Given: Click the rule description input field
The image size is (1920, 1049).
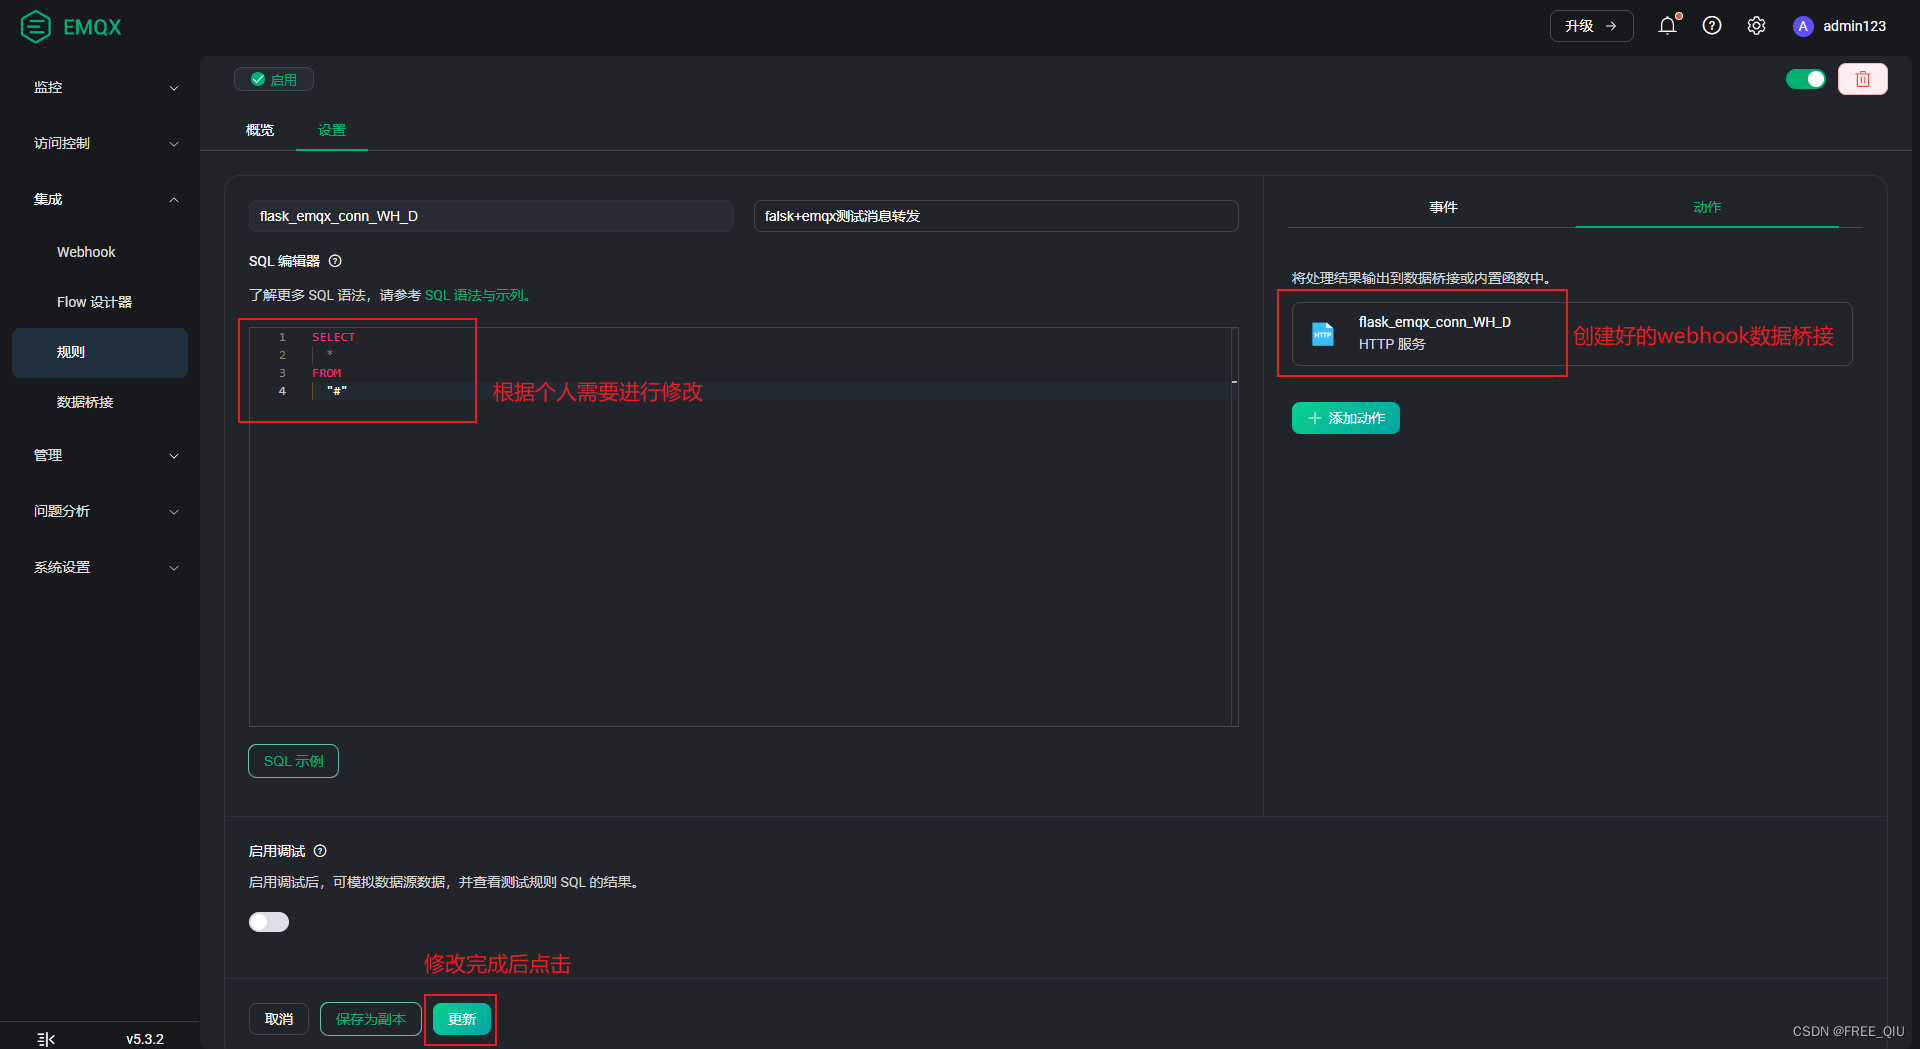Looking at the screenshot, I should [996, 216].
